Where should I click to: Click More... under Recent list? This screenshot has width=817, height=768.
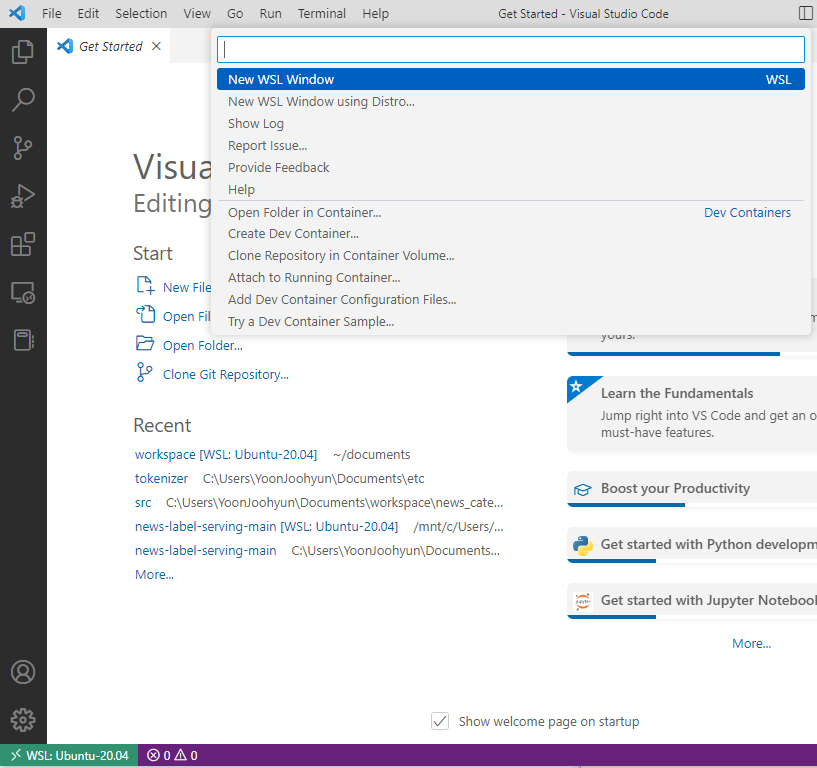[154, 574]
